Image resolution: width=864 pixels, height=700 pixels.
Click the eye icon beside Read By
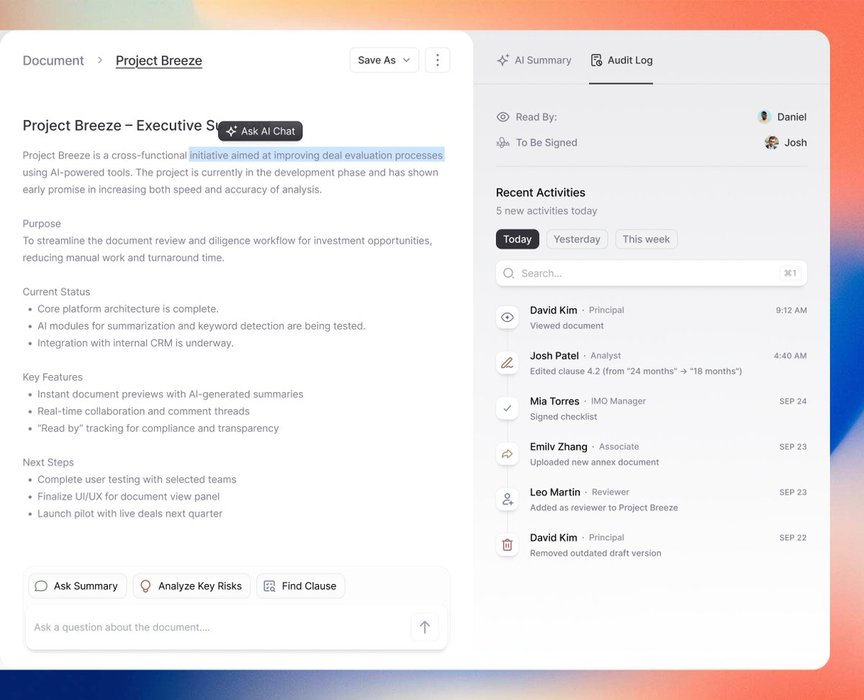click(503, 117)
